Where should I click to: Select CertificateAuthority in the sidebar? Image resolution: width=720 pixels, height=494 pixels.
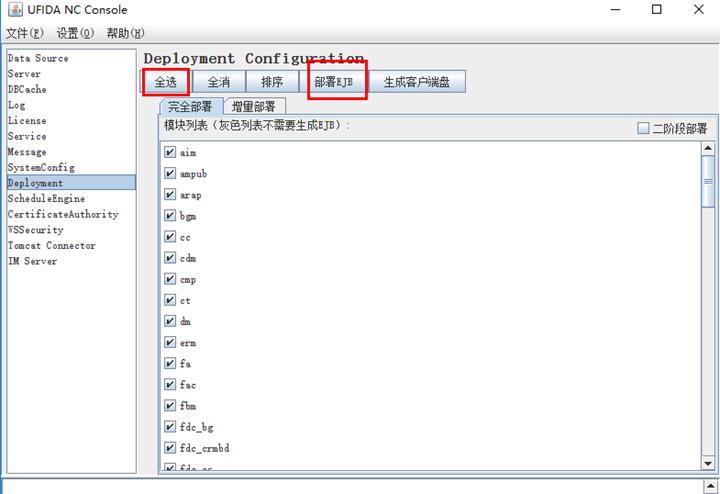71,214
